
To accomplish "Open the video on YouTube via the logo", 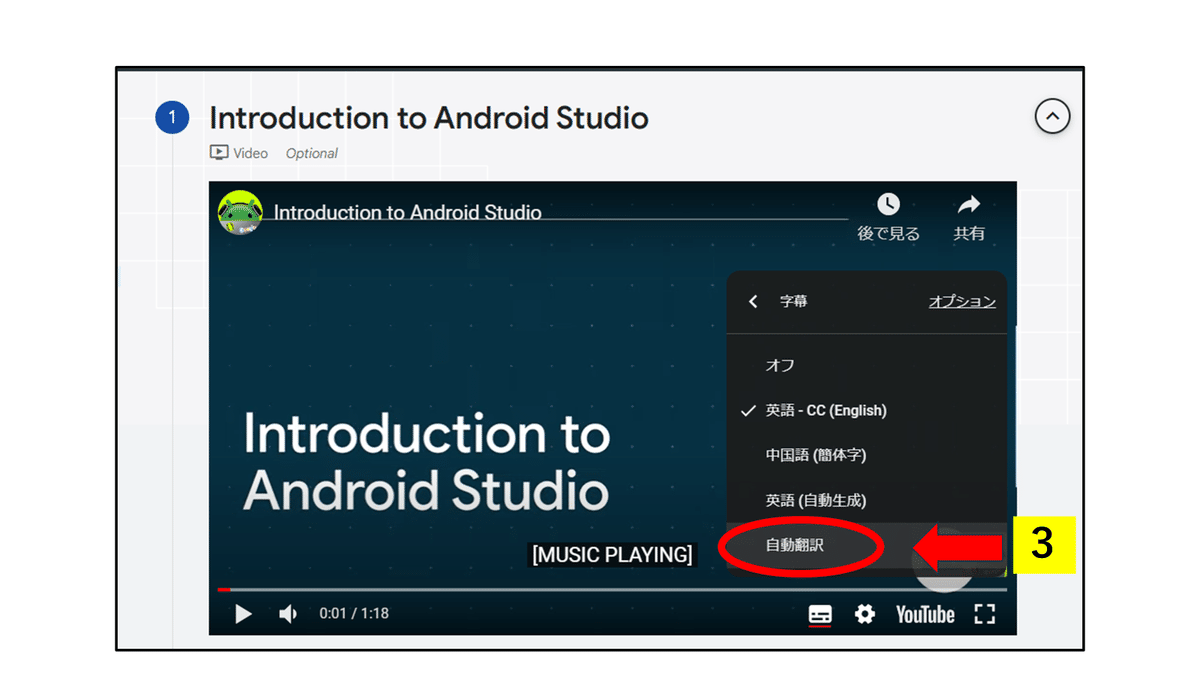I will pyautogui.click(x=925, y=614).
